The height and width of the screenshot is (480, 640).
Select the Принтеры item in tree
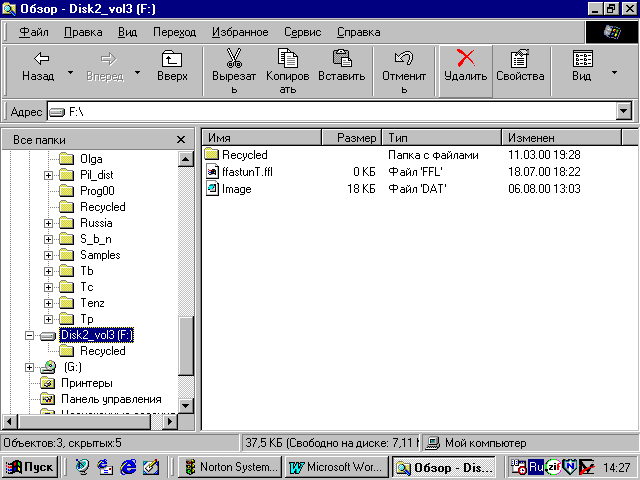coord(87,383)
